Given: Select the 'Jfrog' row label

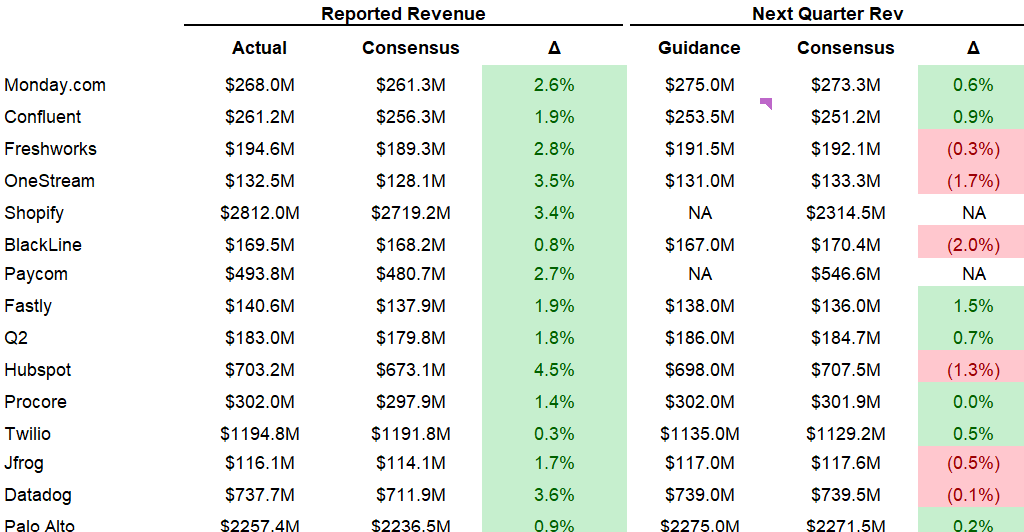Looking at the screenshot, I should point(24,463).
